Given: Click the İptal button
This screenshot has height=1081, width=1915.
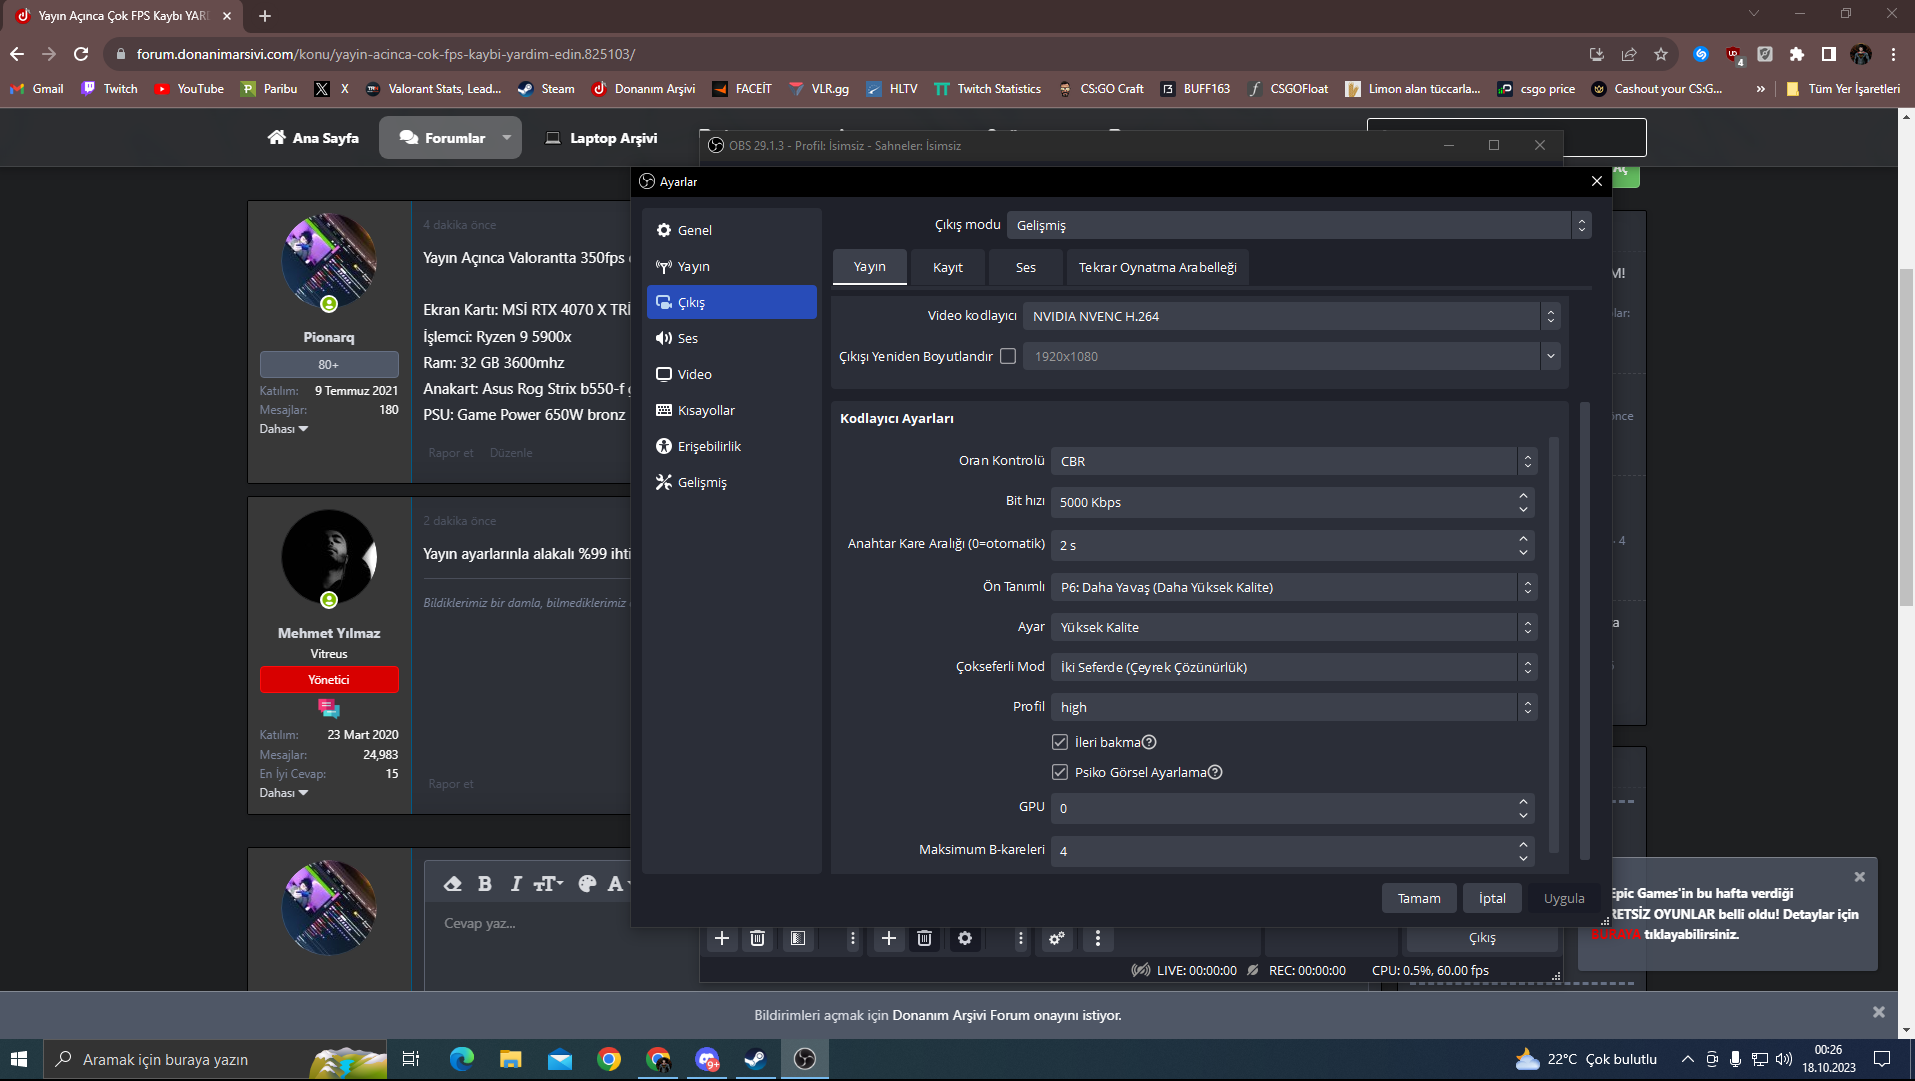Looking at the screenshot, I should coord(1492,898).
